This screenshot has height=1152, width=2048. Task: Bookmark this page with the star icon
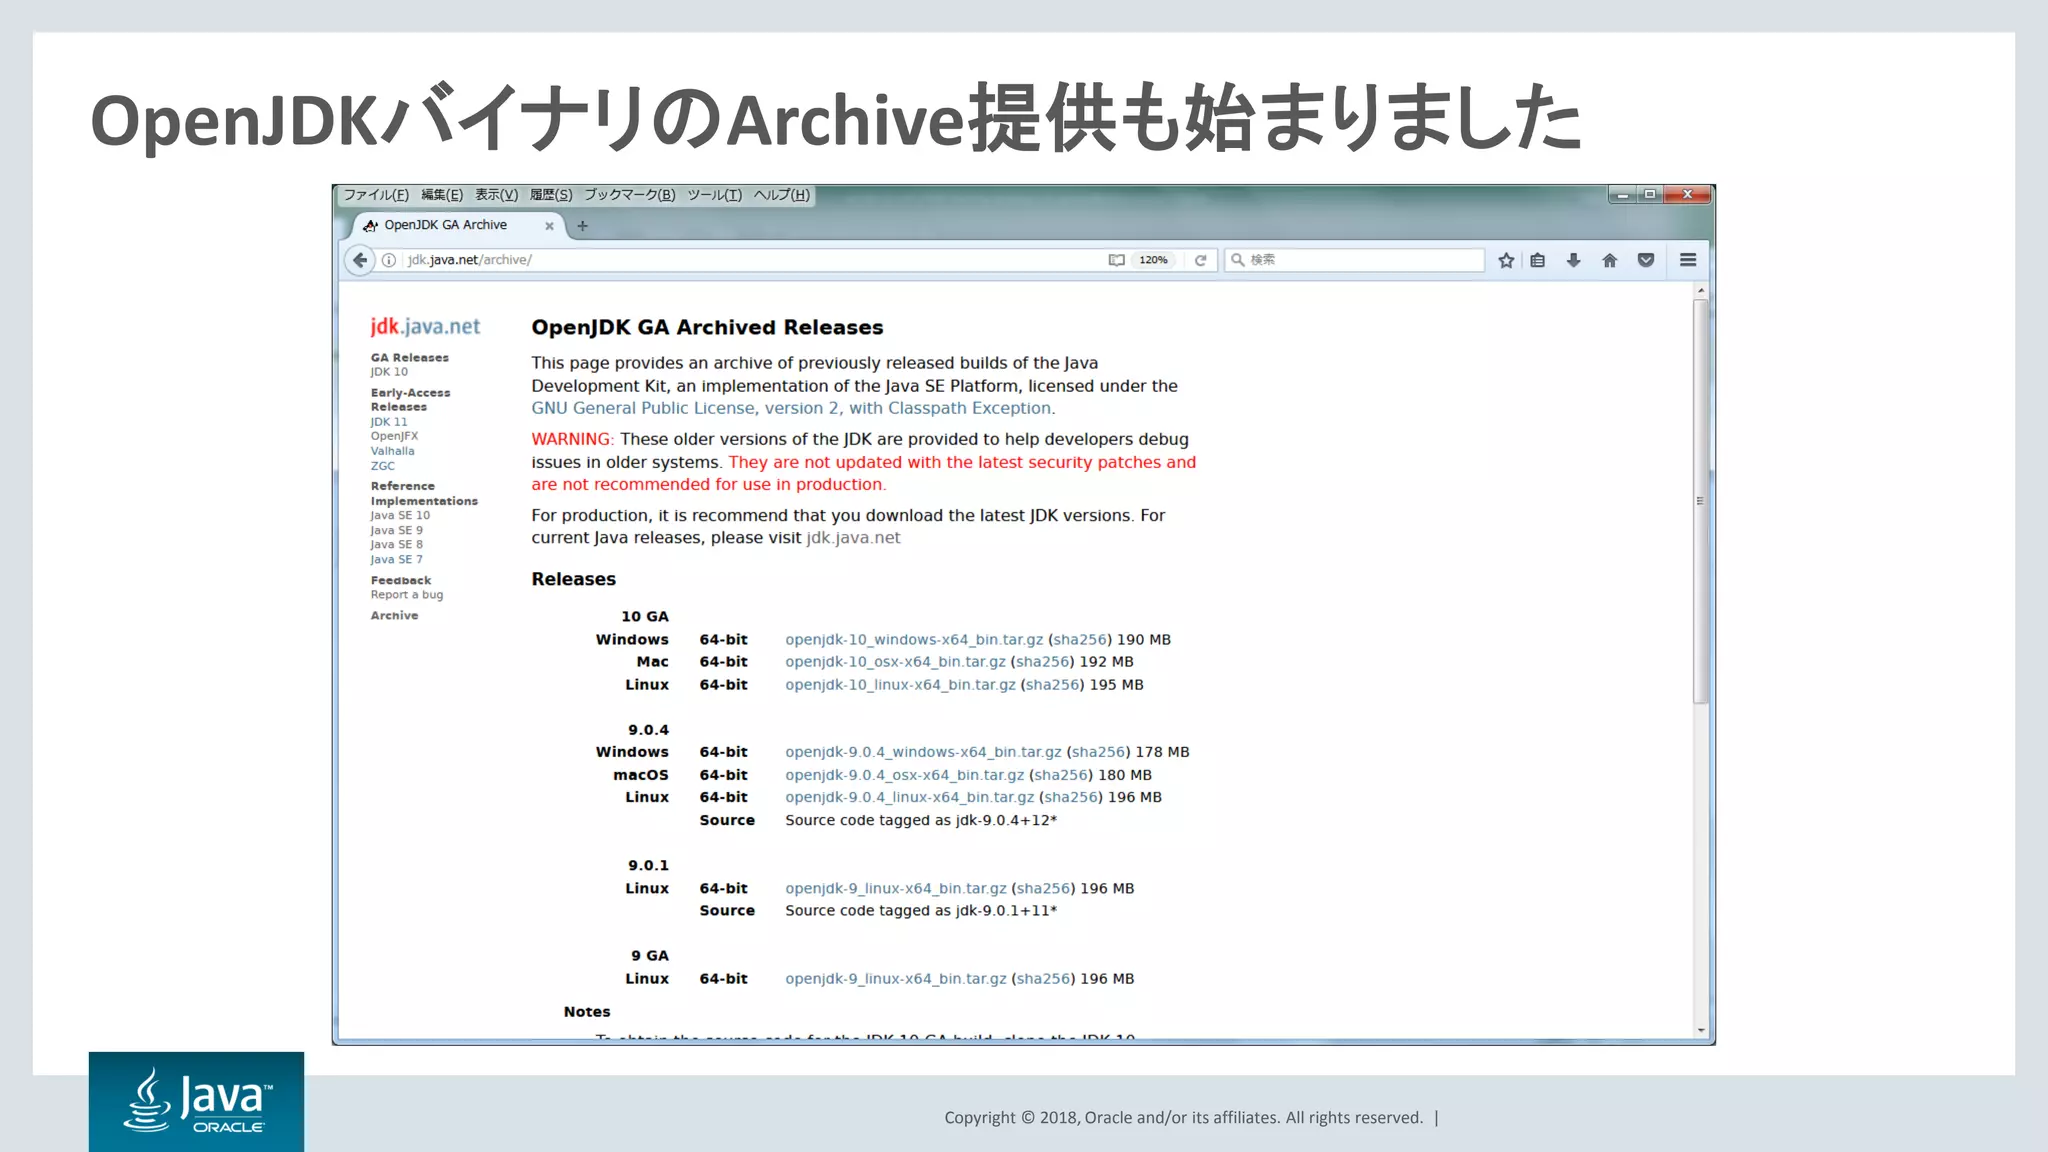coord(1506,260)
